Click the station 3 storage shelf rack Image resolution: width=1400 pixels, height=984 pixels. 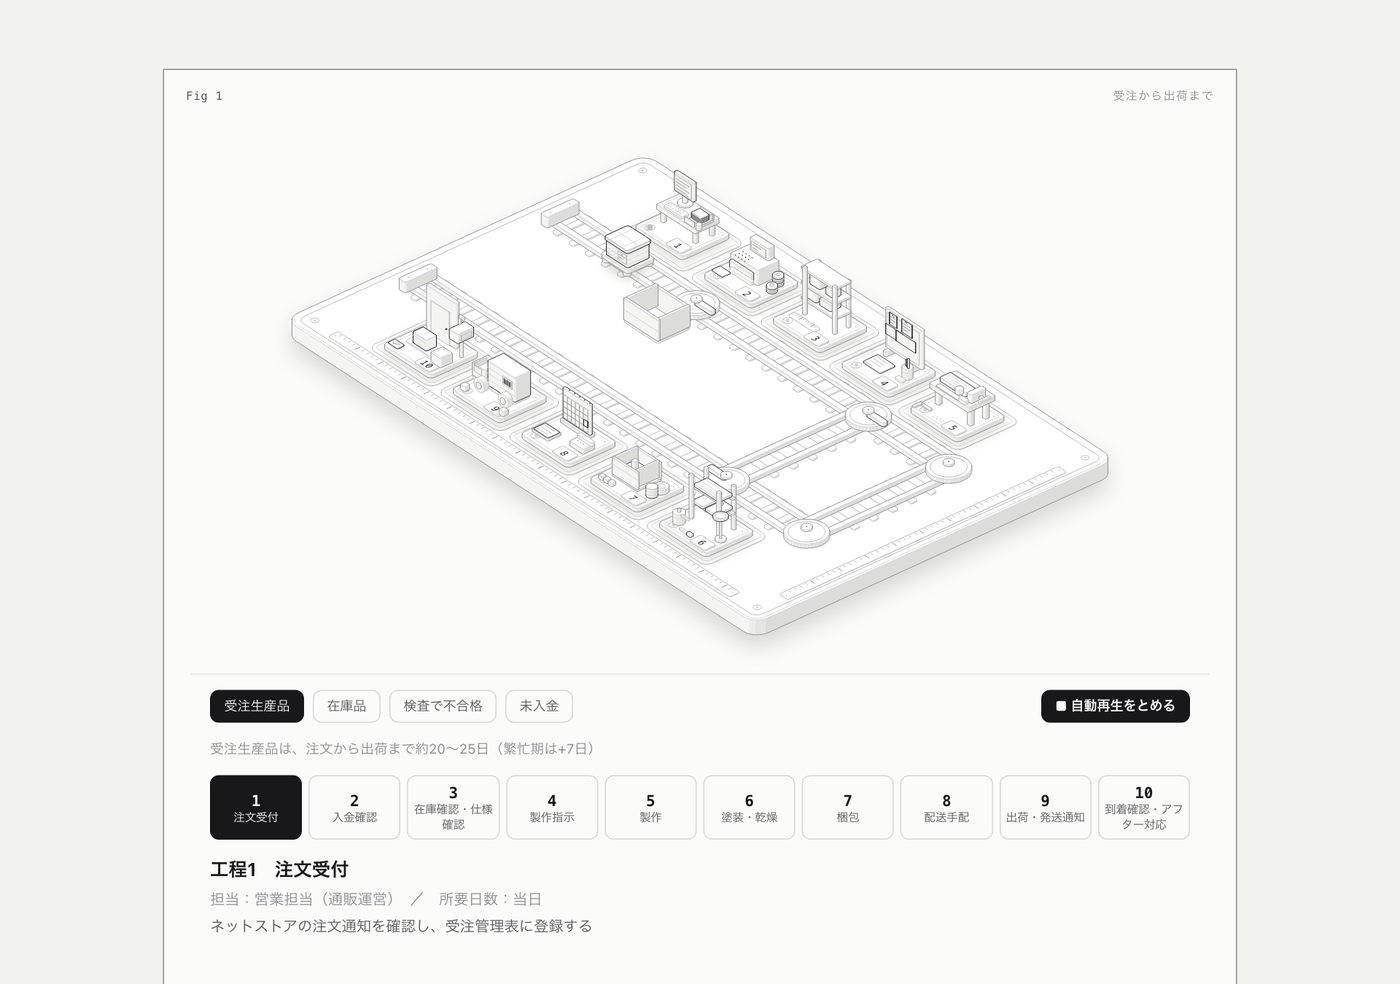(x=826, y=297)
